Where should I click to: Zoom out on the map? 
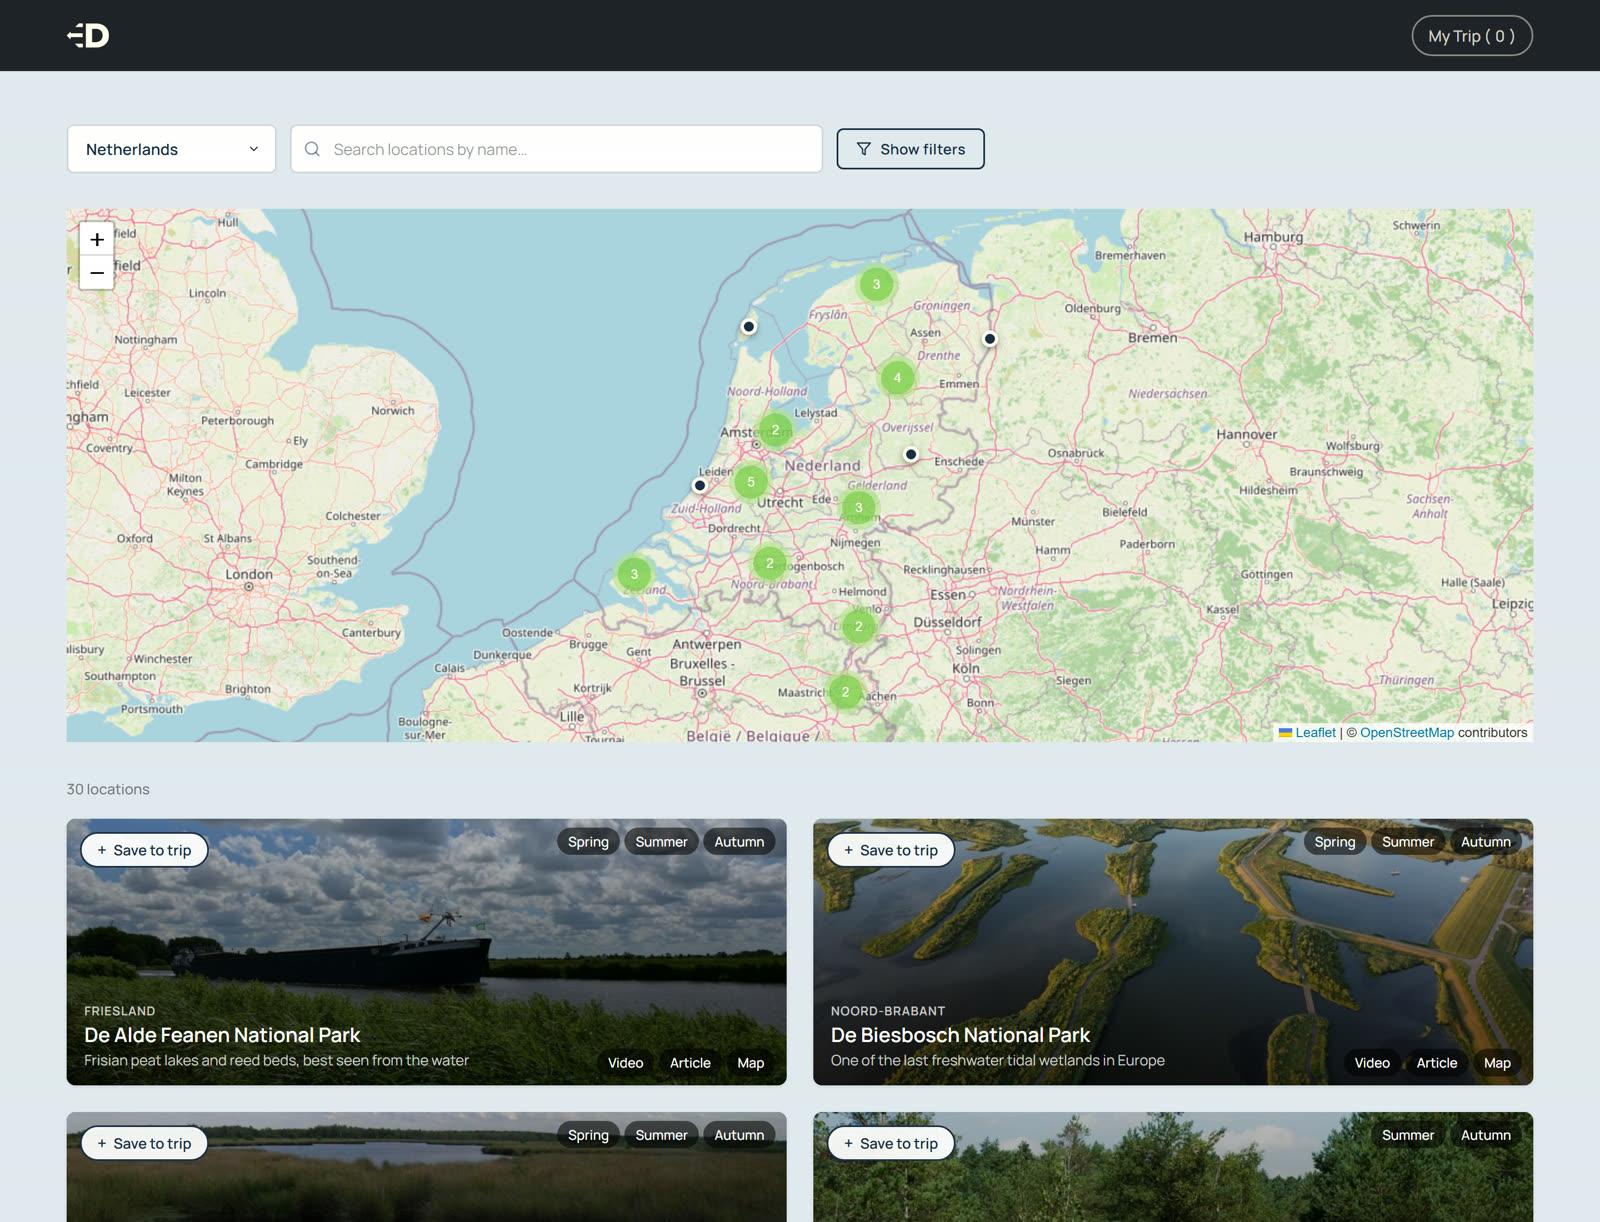click(x=97, y=272)
